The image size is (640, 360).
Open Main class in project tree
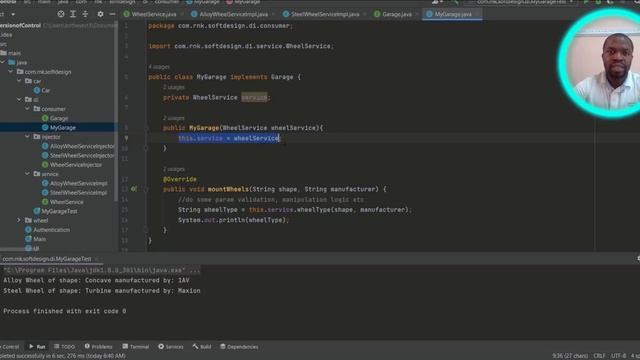pyautogui.click(x=40, y=239)
